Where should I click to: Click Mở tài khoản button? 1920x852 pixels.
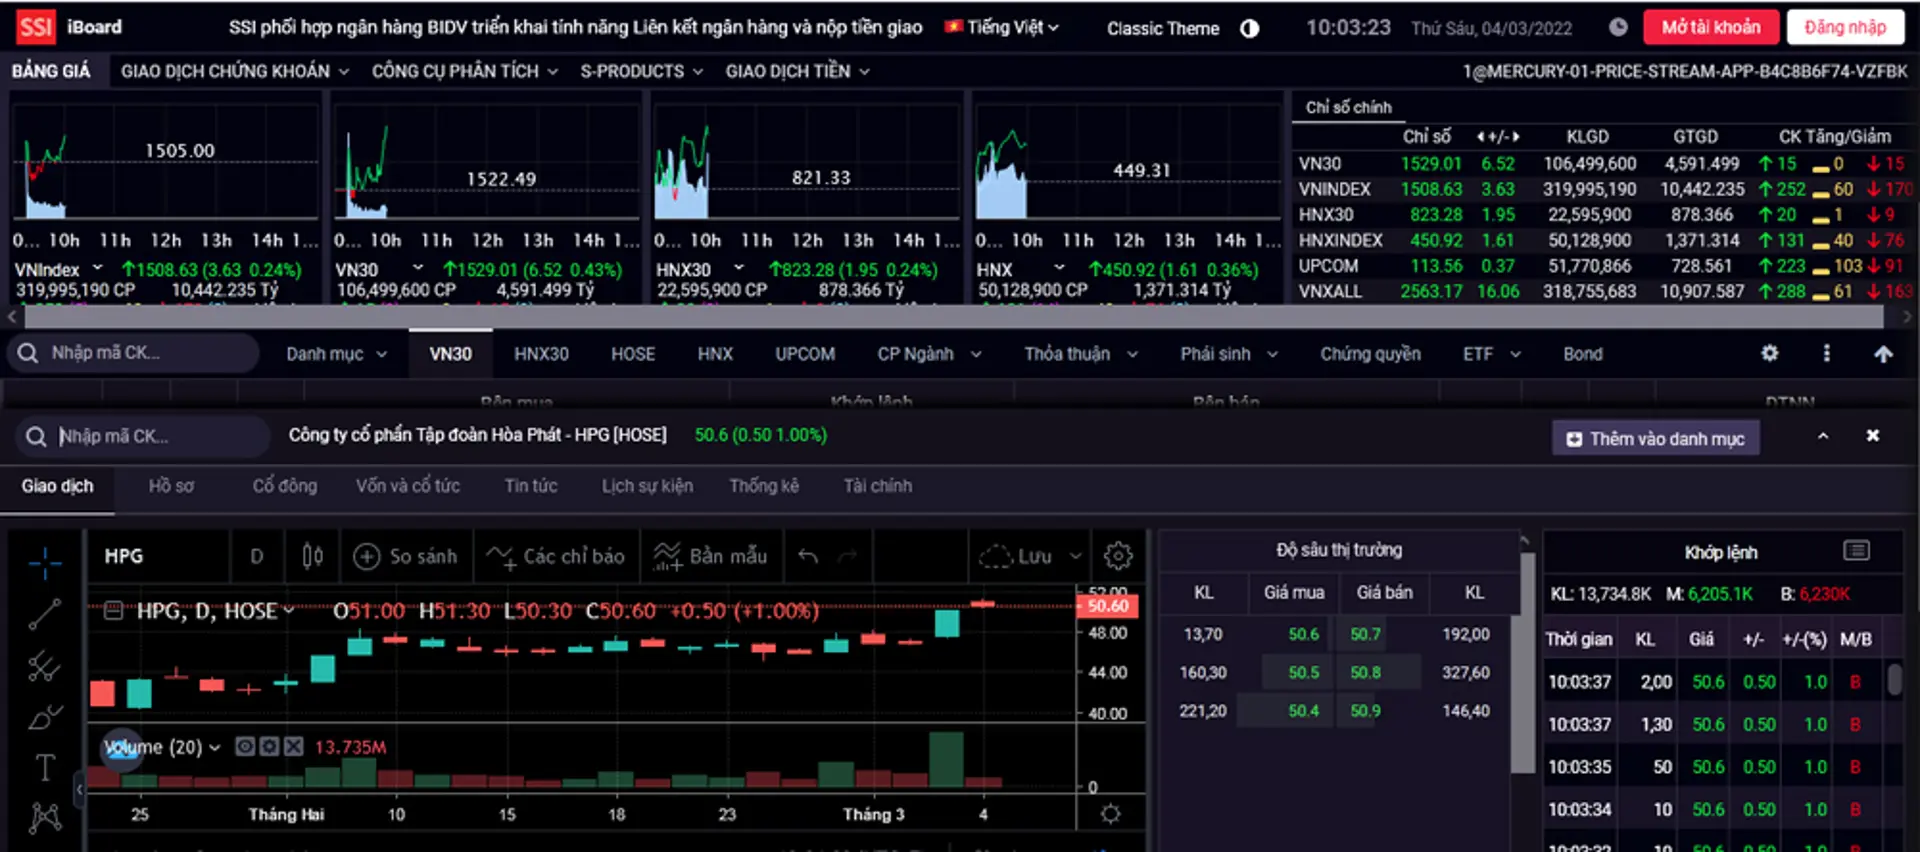click(1711, 27)
